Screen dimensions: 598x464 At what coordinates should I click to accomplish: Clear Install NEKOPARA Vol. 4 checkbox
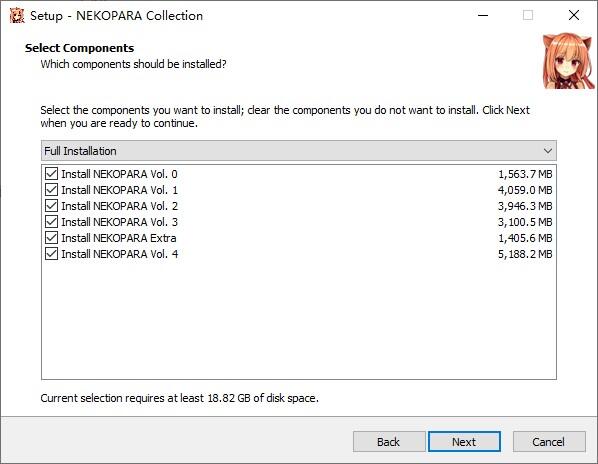click(51, 254)
